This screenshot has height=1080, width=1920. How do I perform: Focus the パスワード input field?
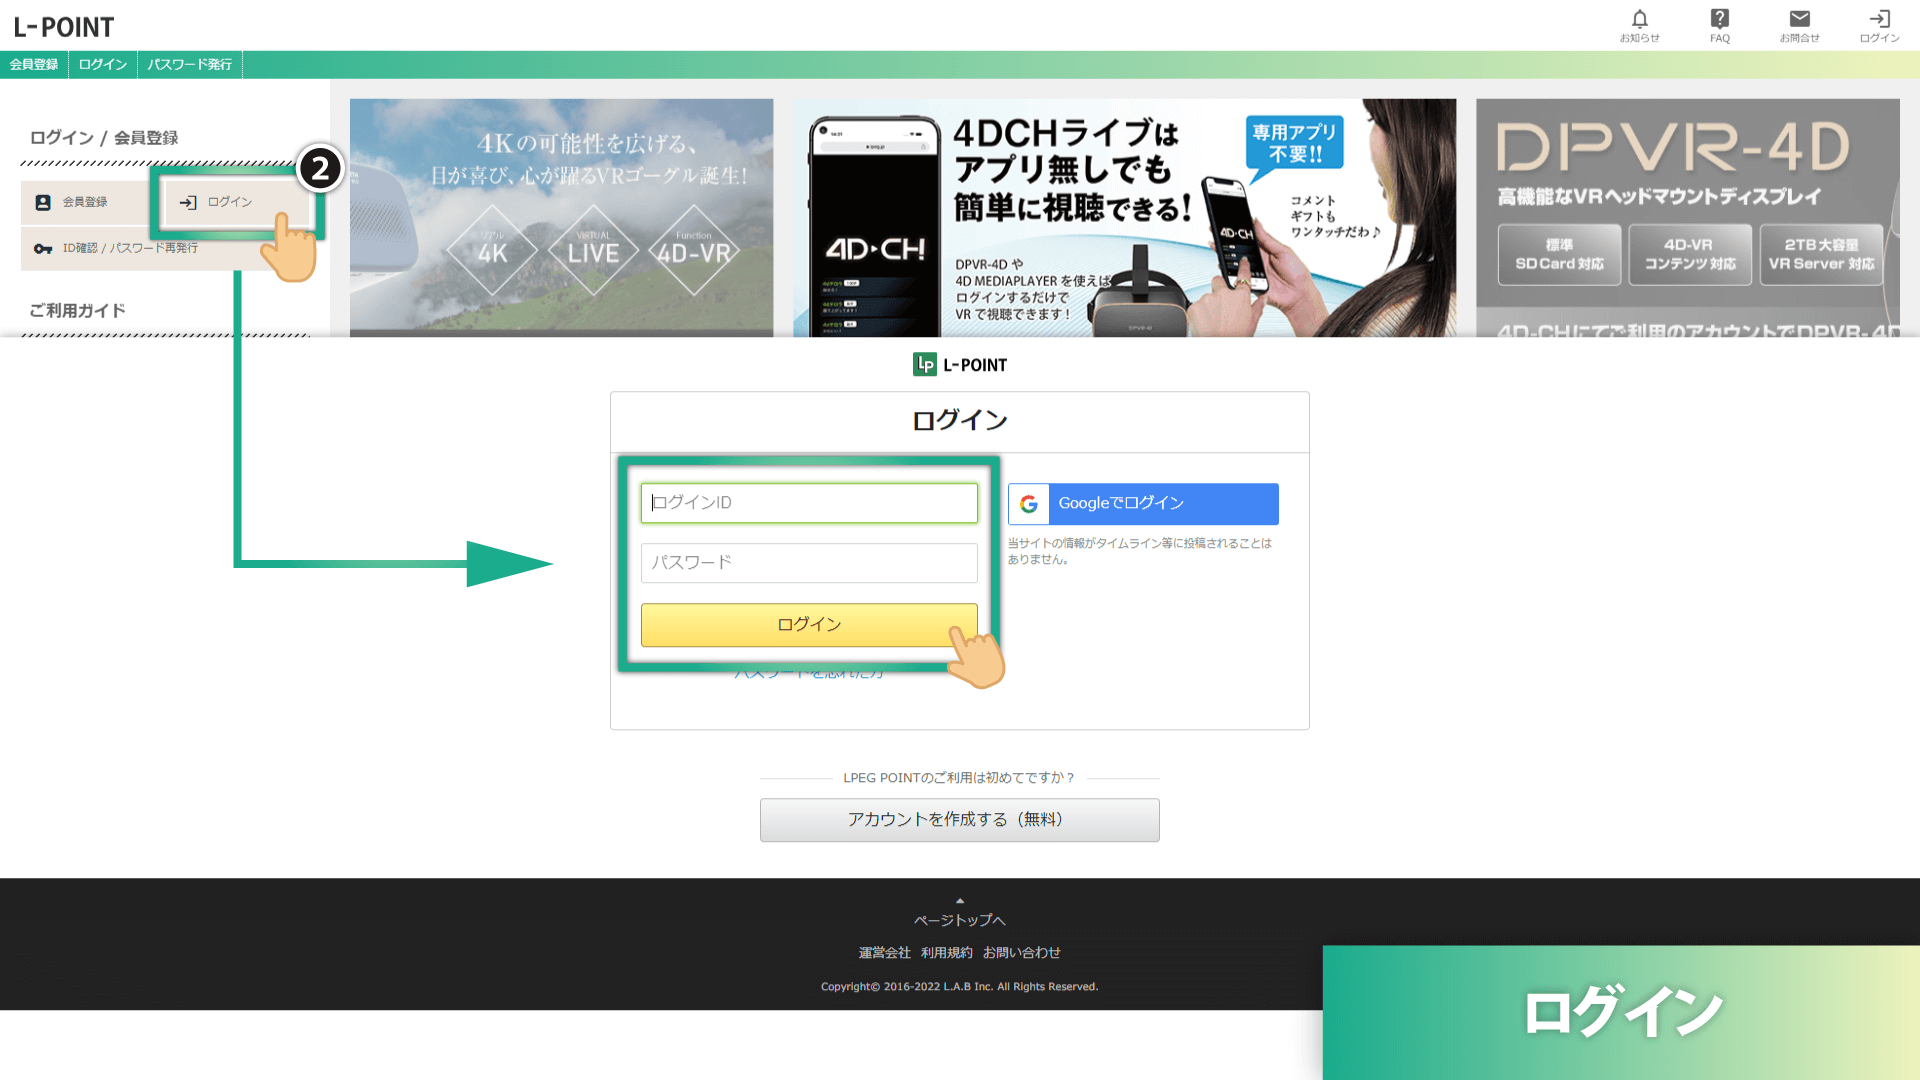click(x=809, y=563)
